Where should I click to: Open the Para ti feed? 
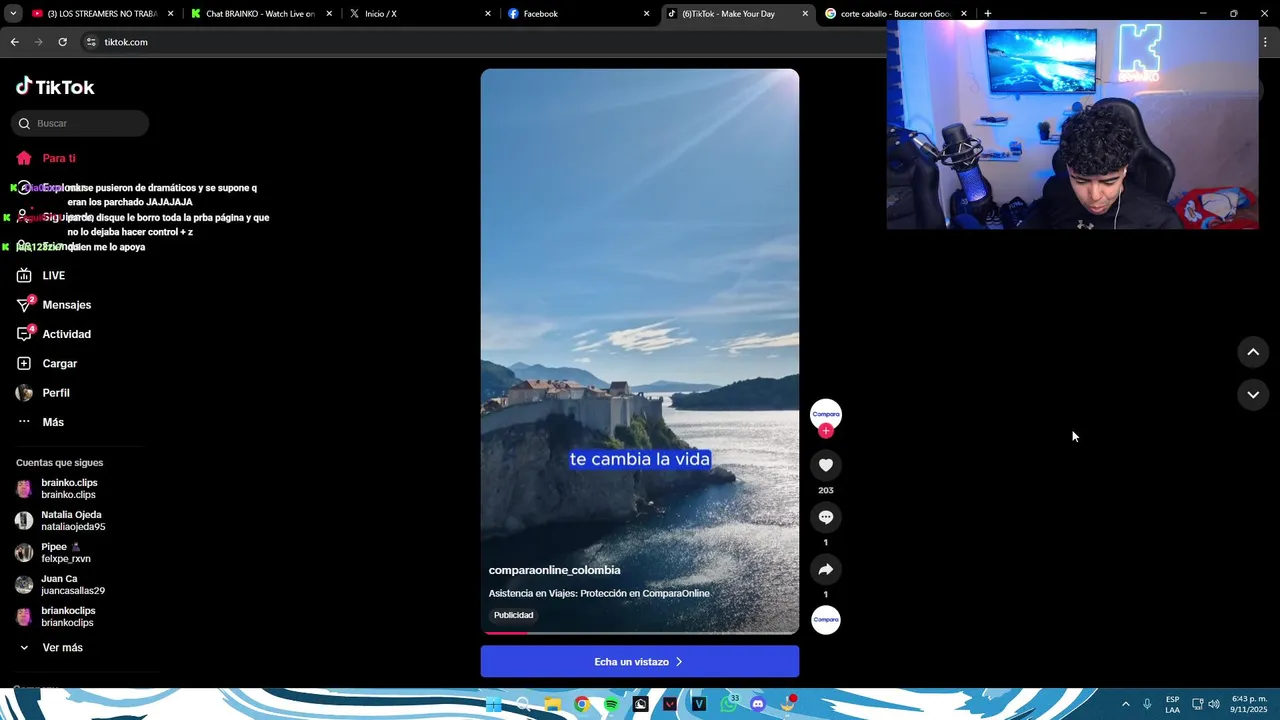(46, 158)
